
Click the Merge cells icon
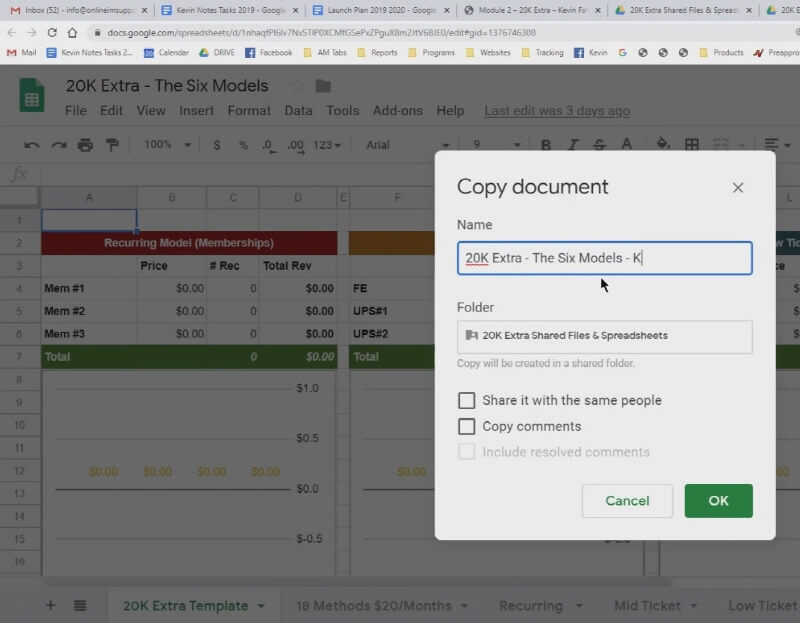coord(720,145)
